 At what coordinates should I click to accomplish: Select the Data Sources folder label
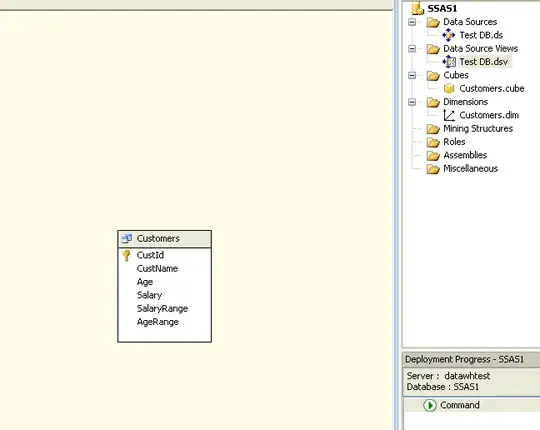(470, 22)
